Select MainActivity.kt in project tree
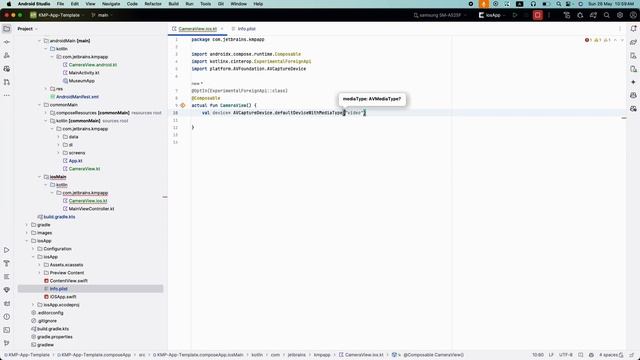Viewport: 640px width, 360px height. (x=84, y=73)
